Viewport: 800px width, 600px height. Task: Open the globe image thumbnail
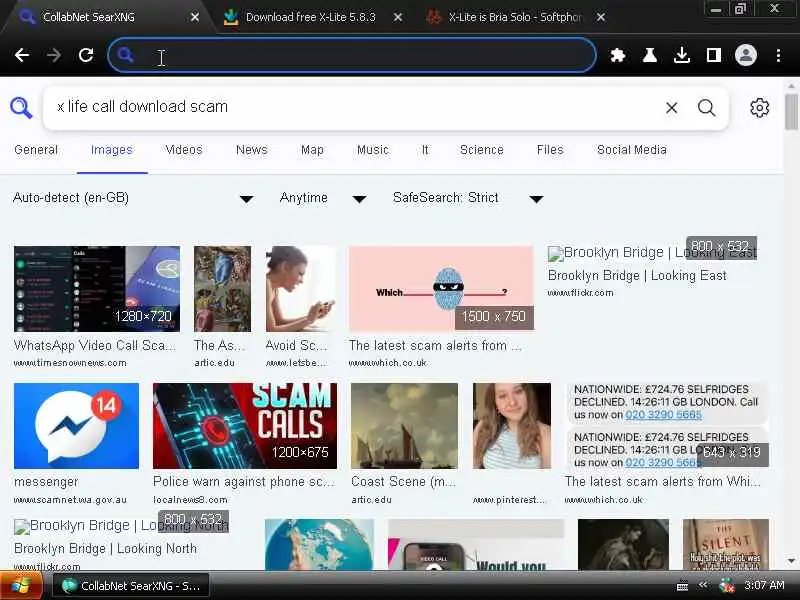tap(319, 544)
